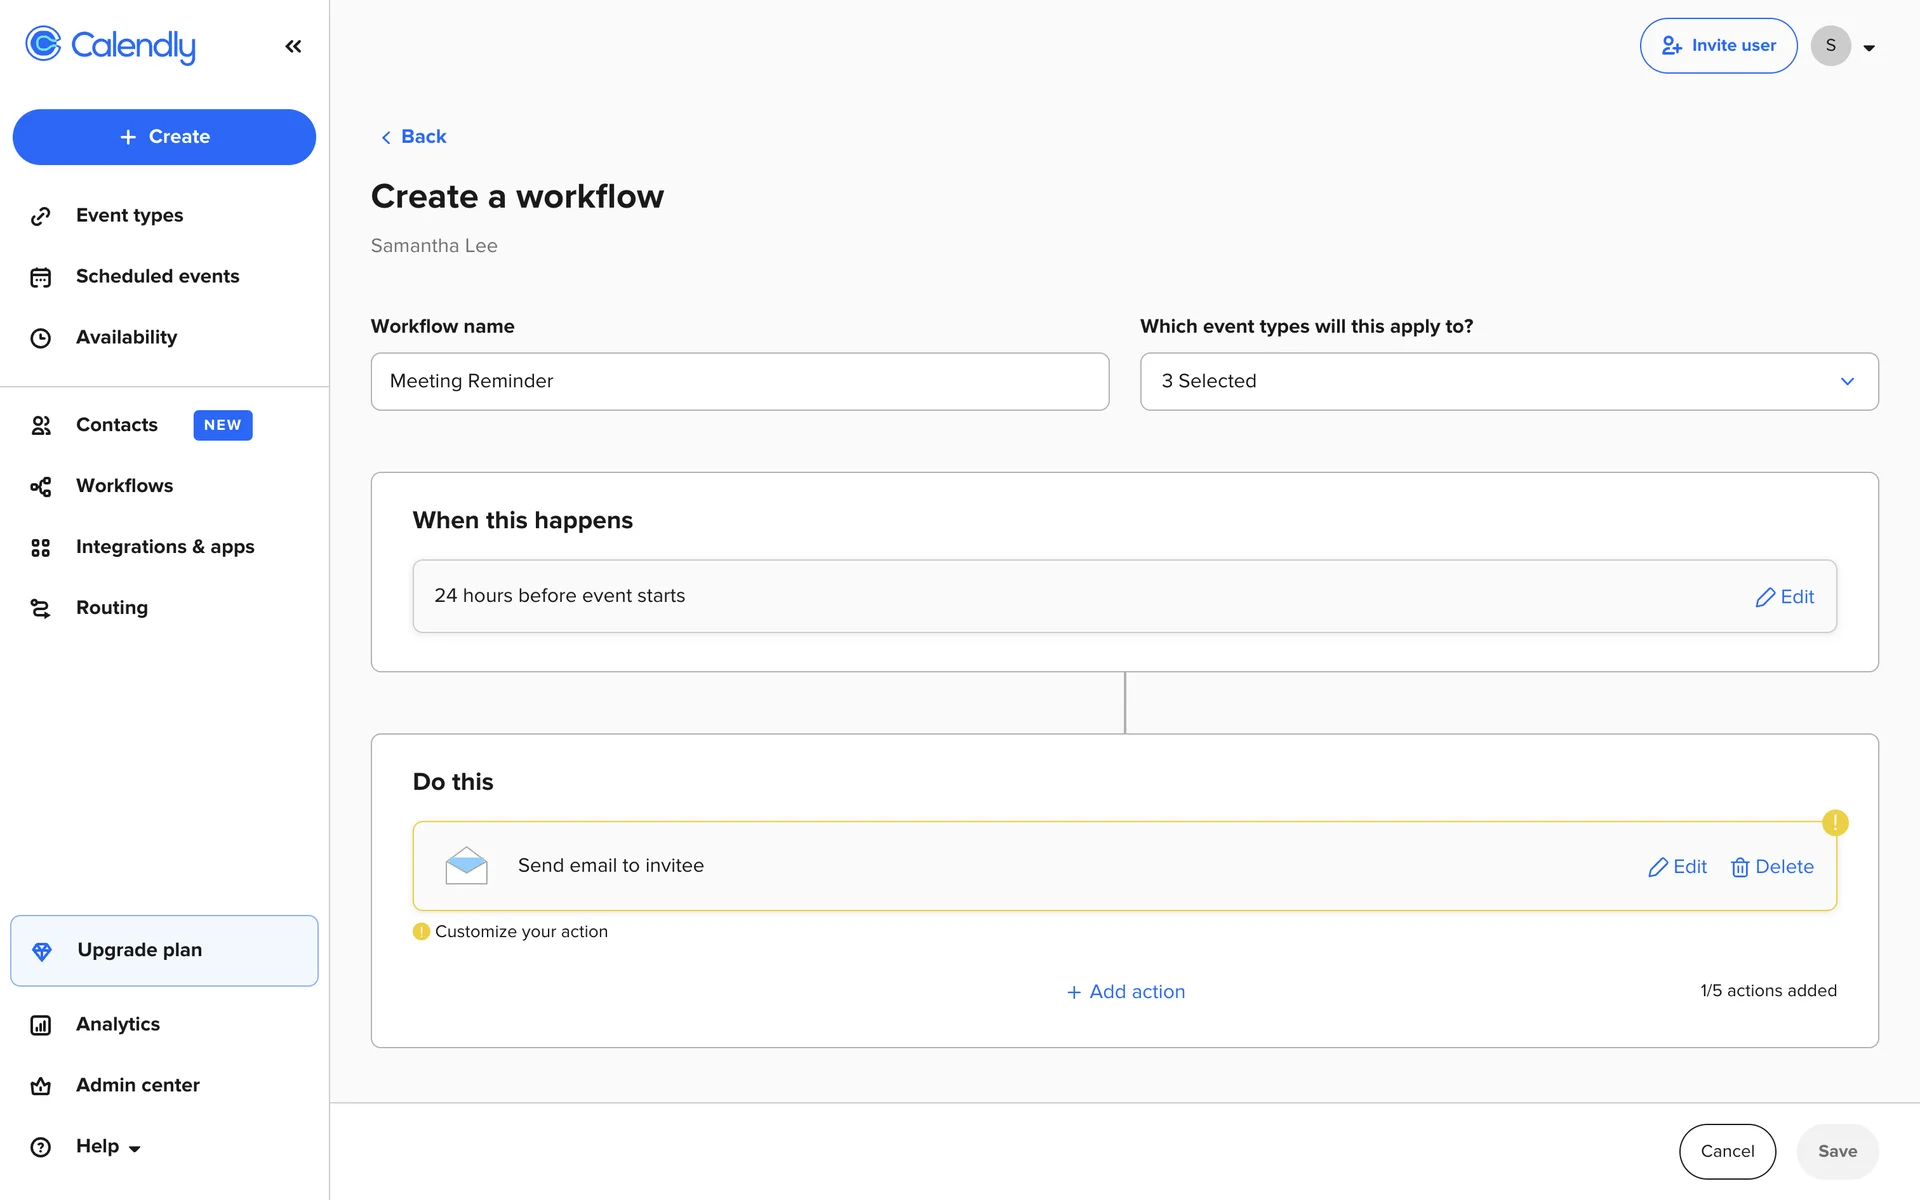Delete the Send email to invitee action
This screenshot has height=1200, width=1920.
[1772, 867]
